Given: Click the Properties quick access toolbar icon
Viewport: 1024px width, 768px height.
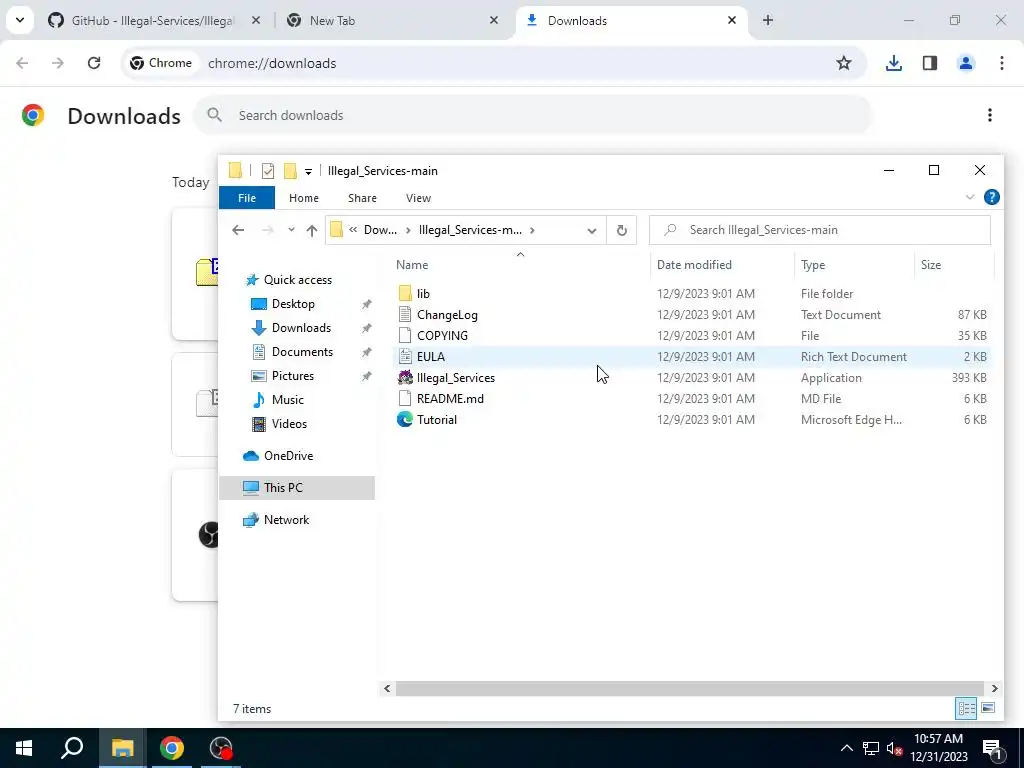Looking at the screenshot, I should pos(268,171).
